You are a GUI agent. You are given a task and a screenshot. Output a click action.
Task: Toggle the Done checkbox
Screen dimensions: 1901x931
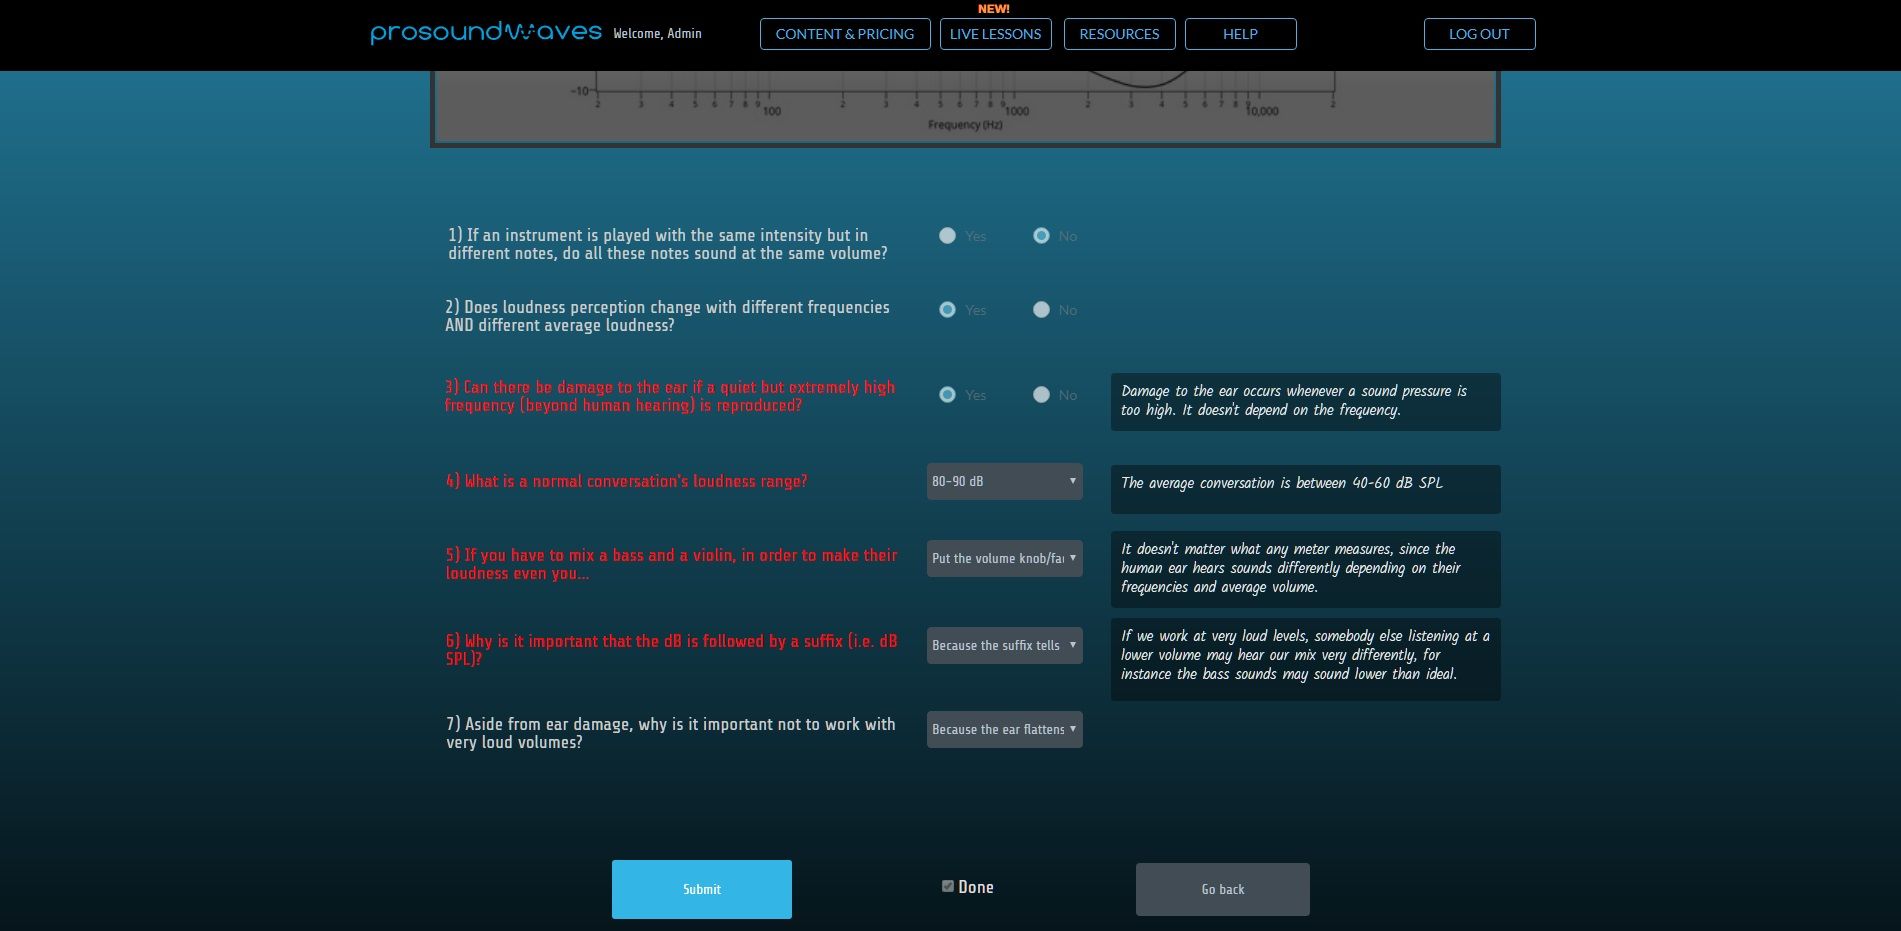[948, 886]
